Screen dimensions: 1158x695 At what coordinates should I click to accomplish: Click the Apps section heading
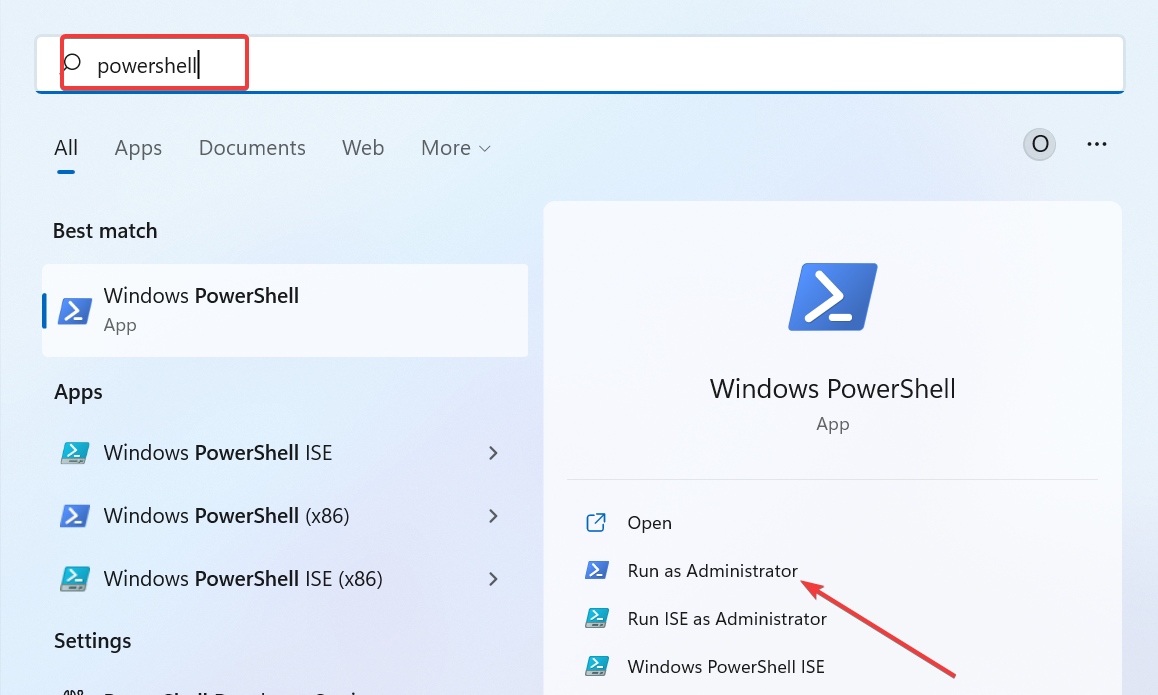(78, 392)
